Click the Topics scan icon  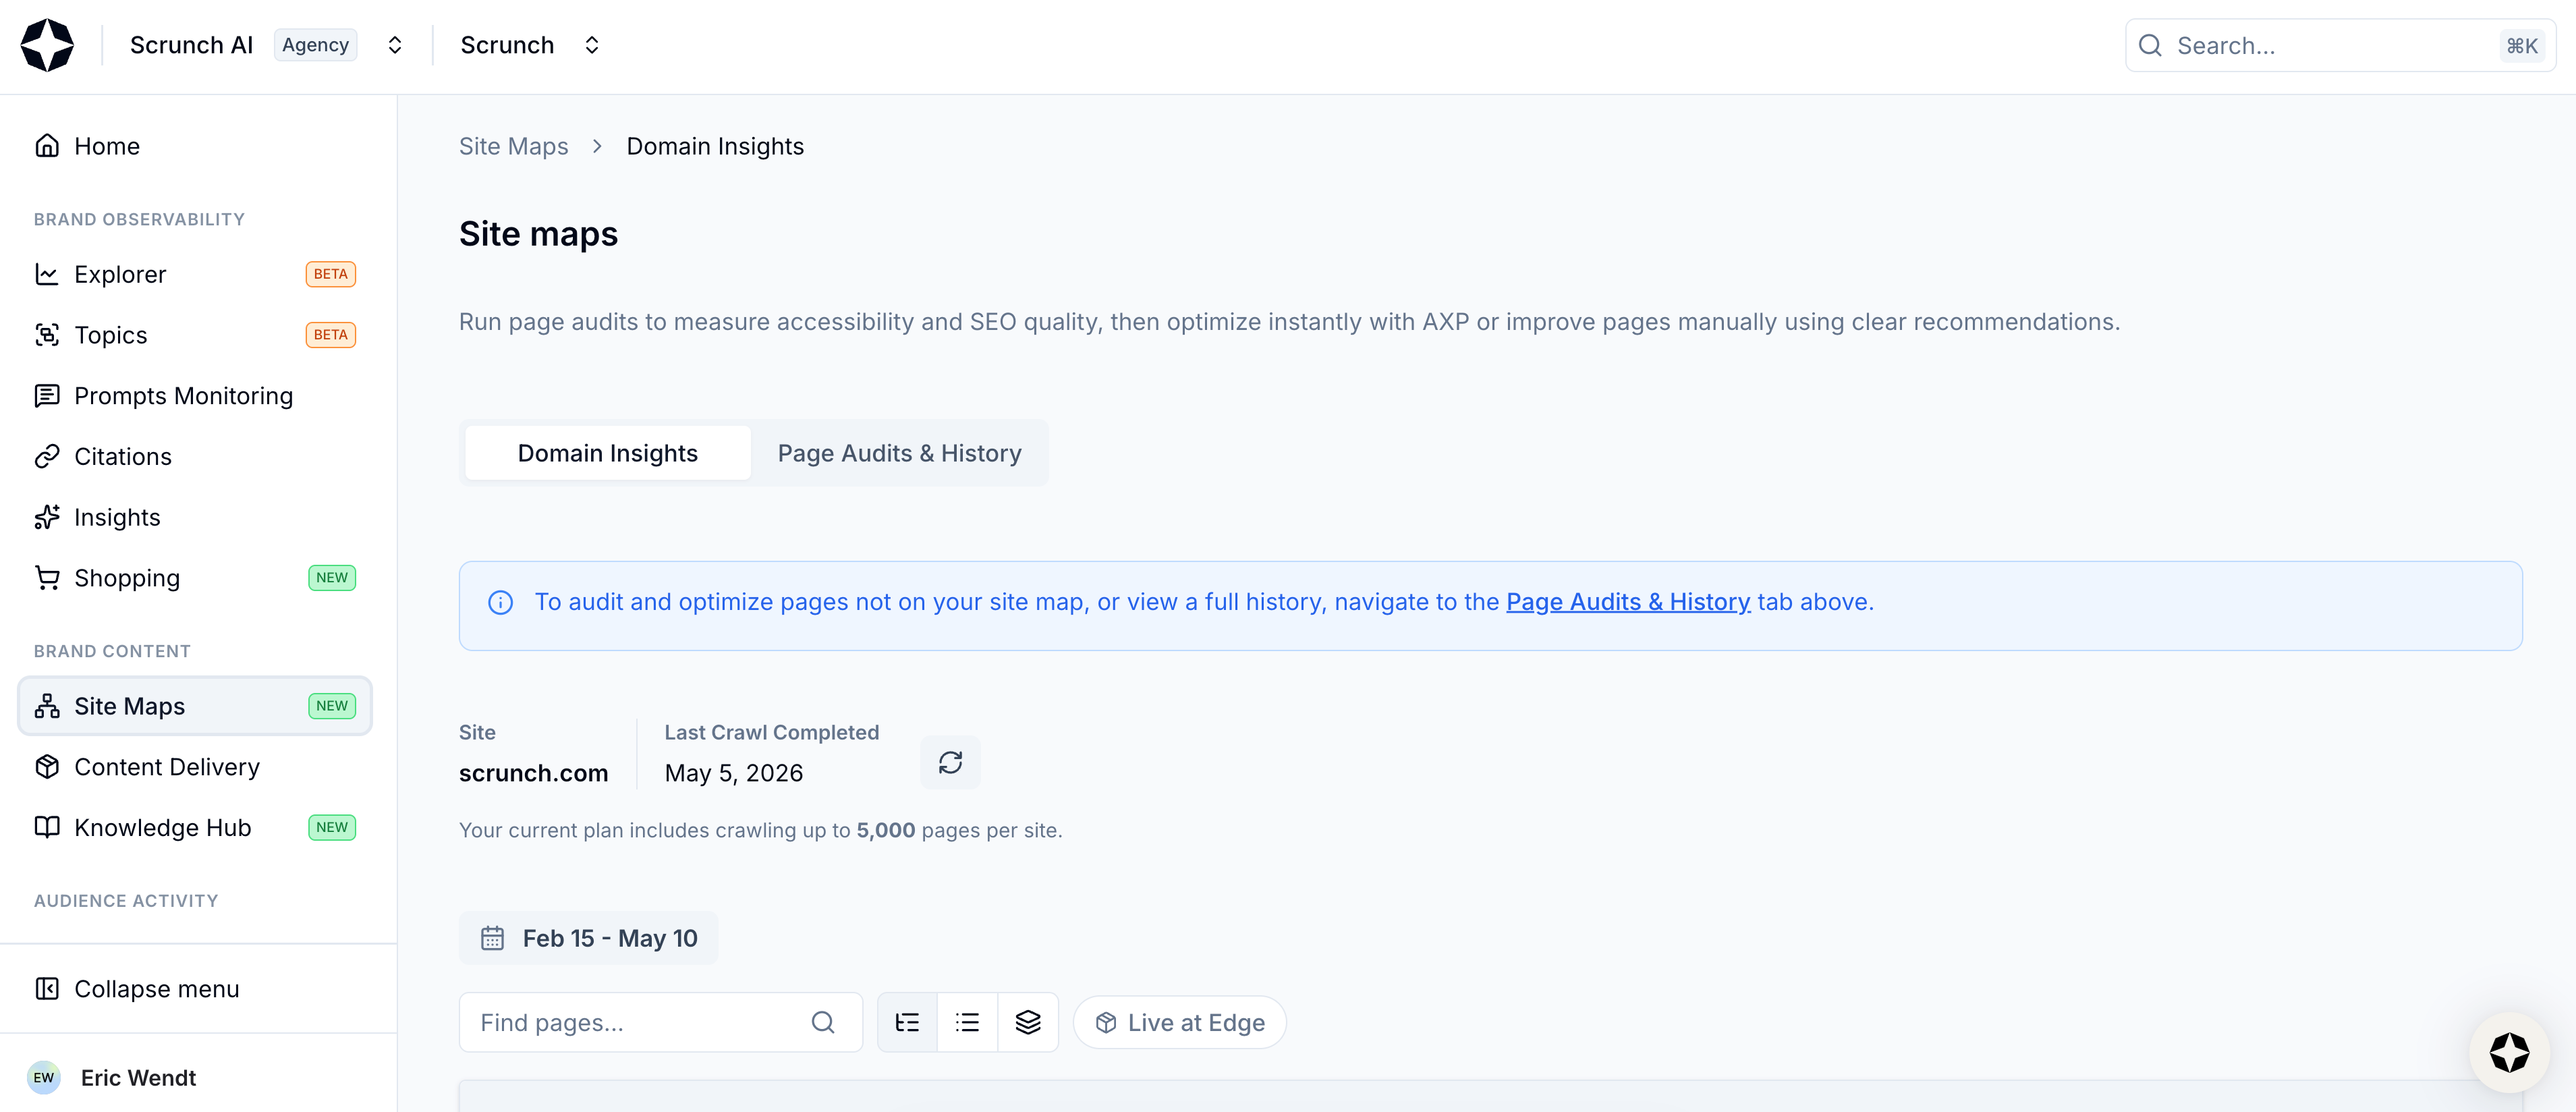[47, 335]
